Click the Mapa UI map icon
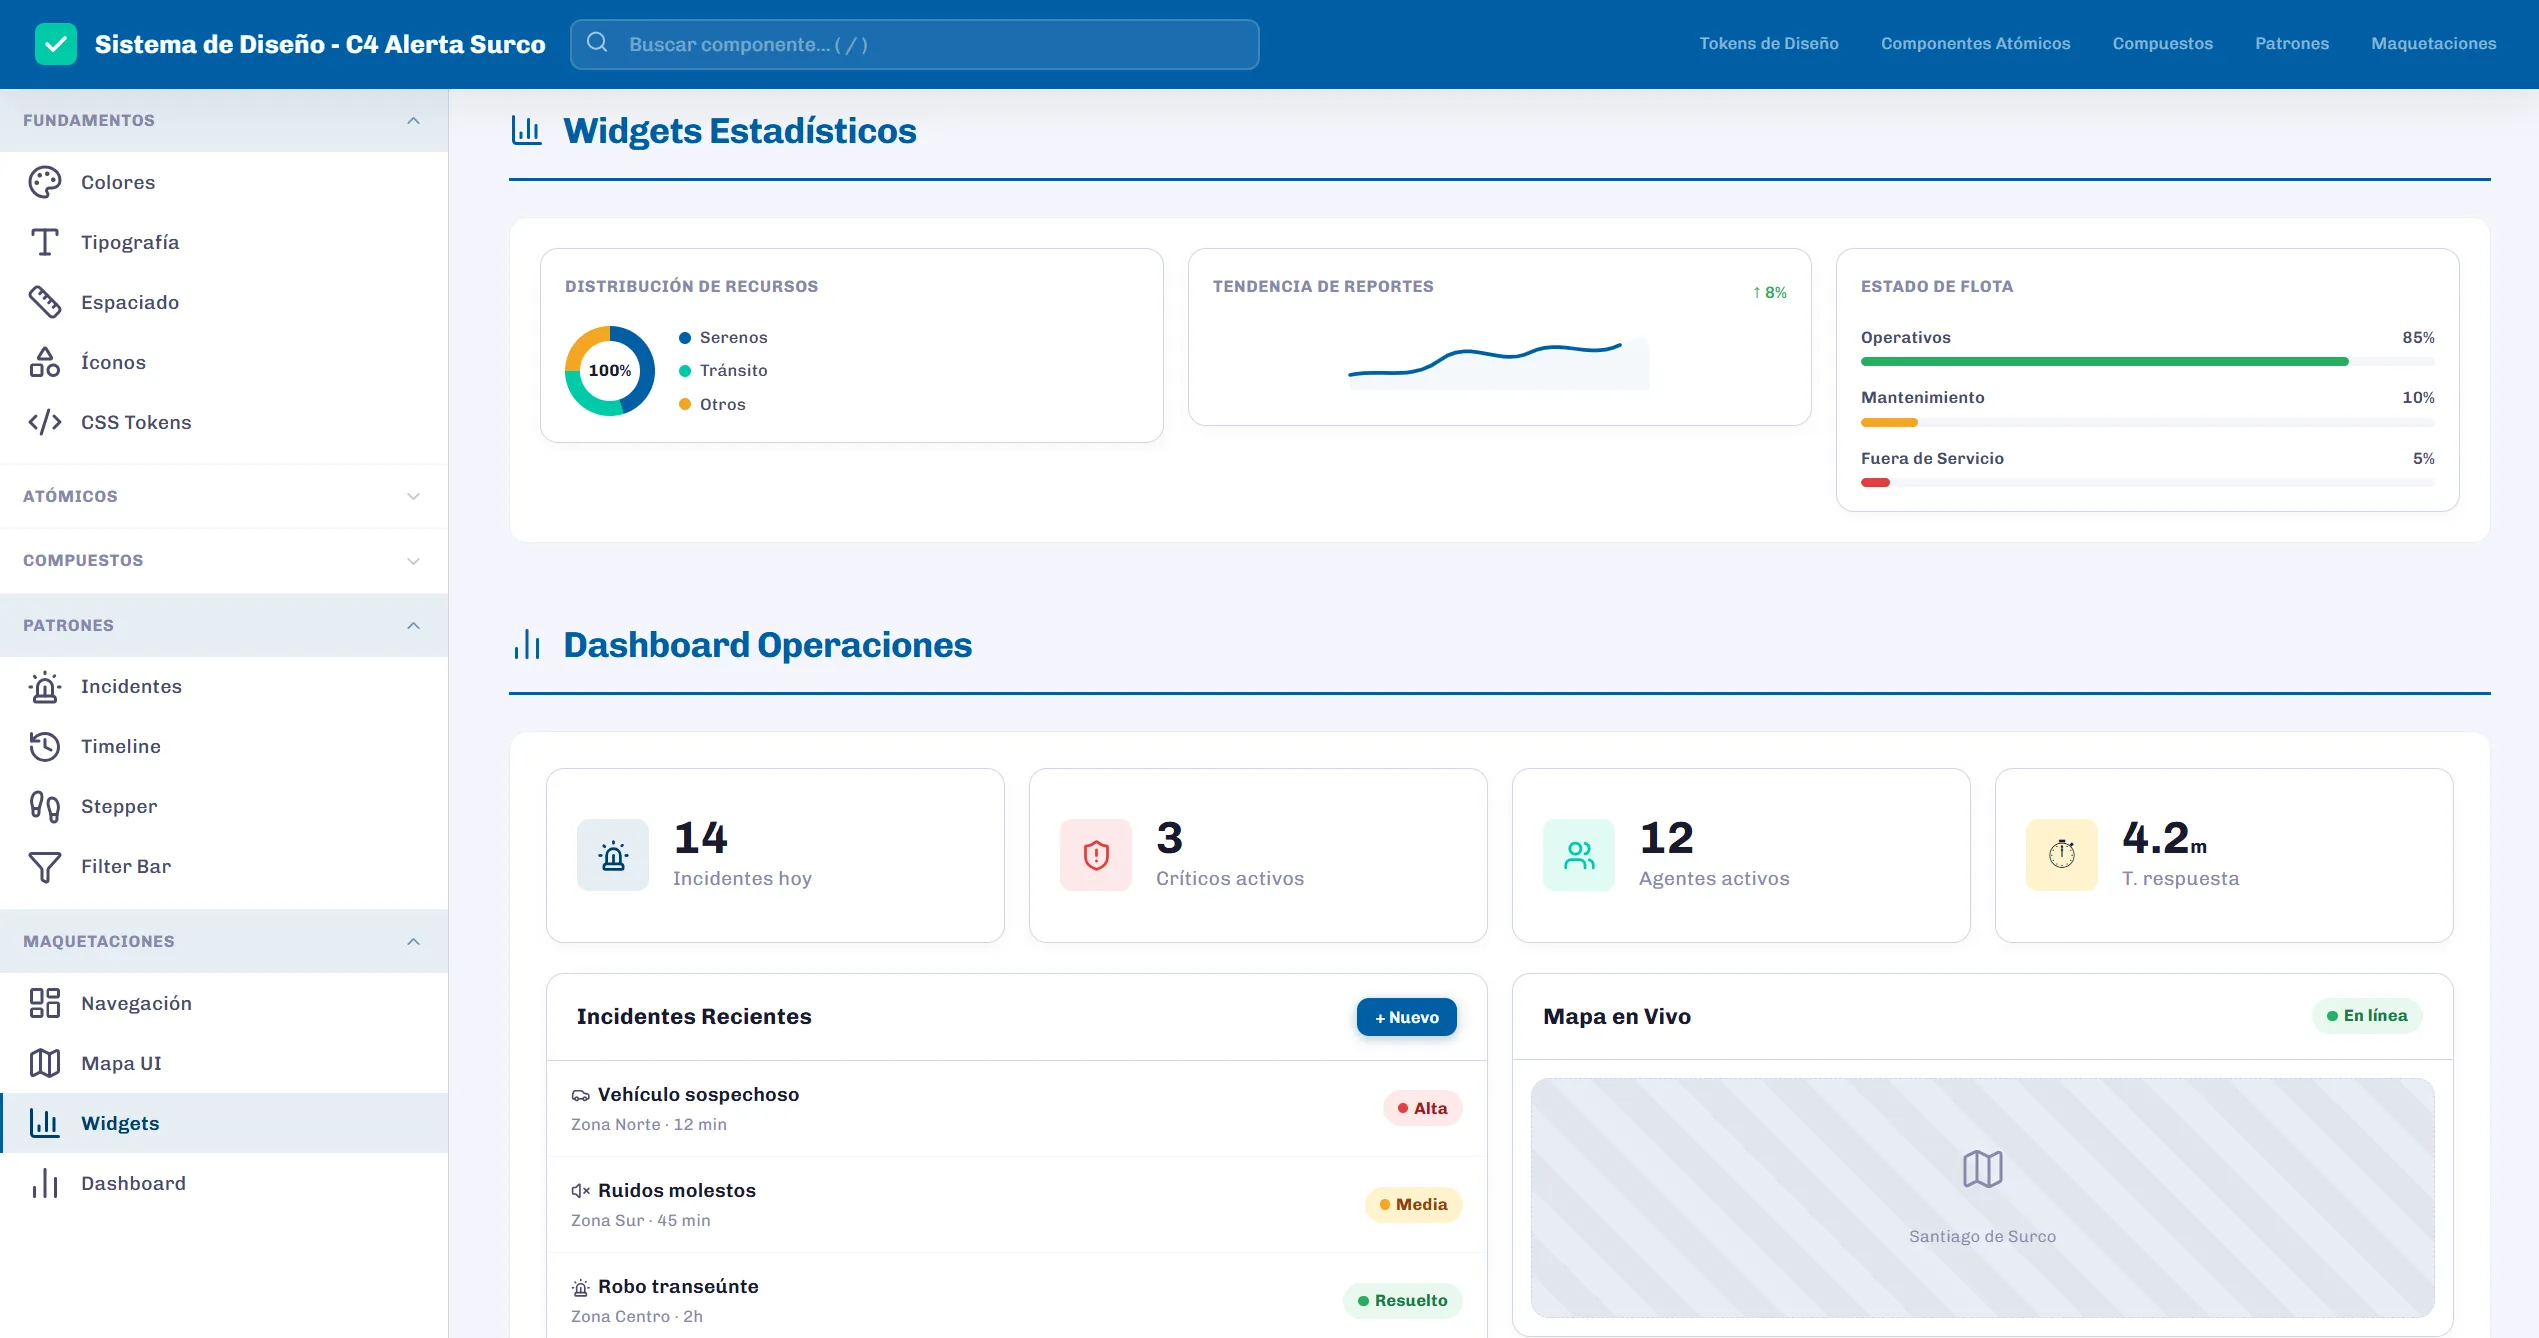This screenshot has height=1338, width=2539. pyautogui.click(x=45, y=1063)
